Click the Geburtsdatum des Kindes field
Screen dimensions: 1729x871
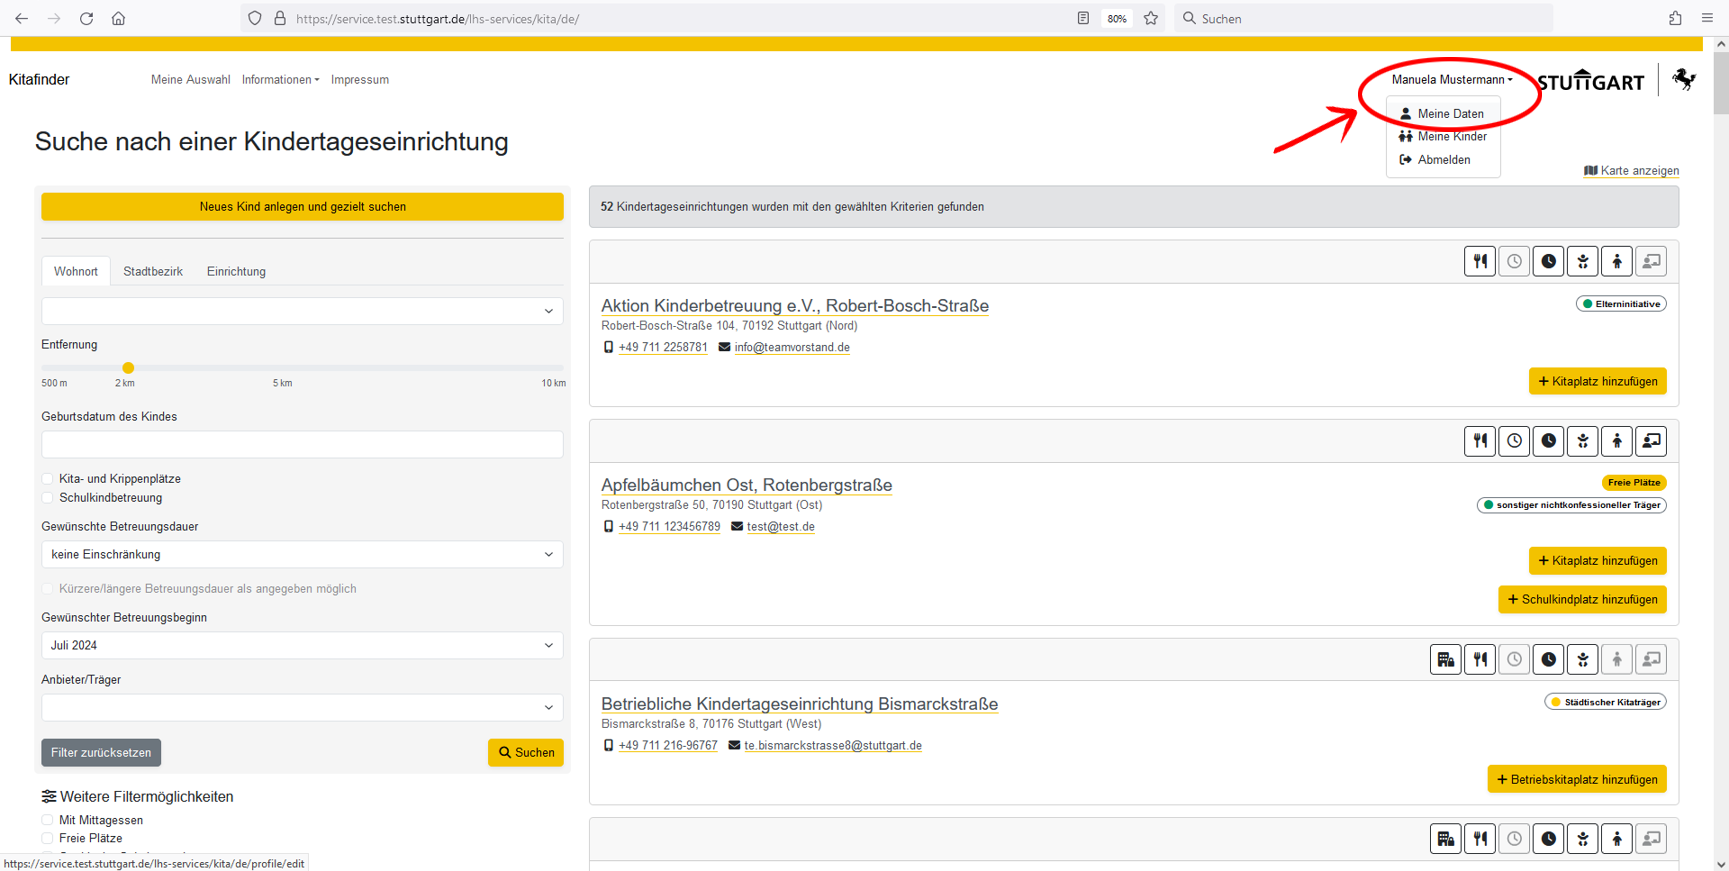pyautogui.click(x=302, y=445)
